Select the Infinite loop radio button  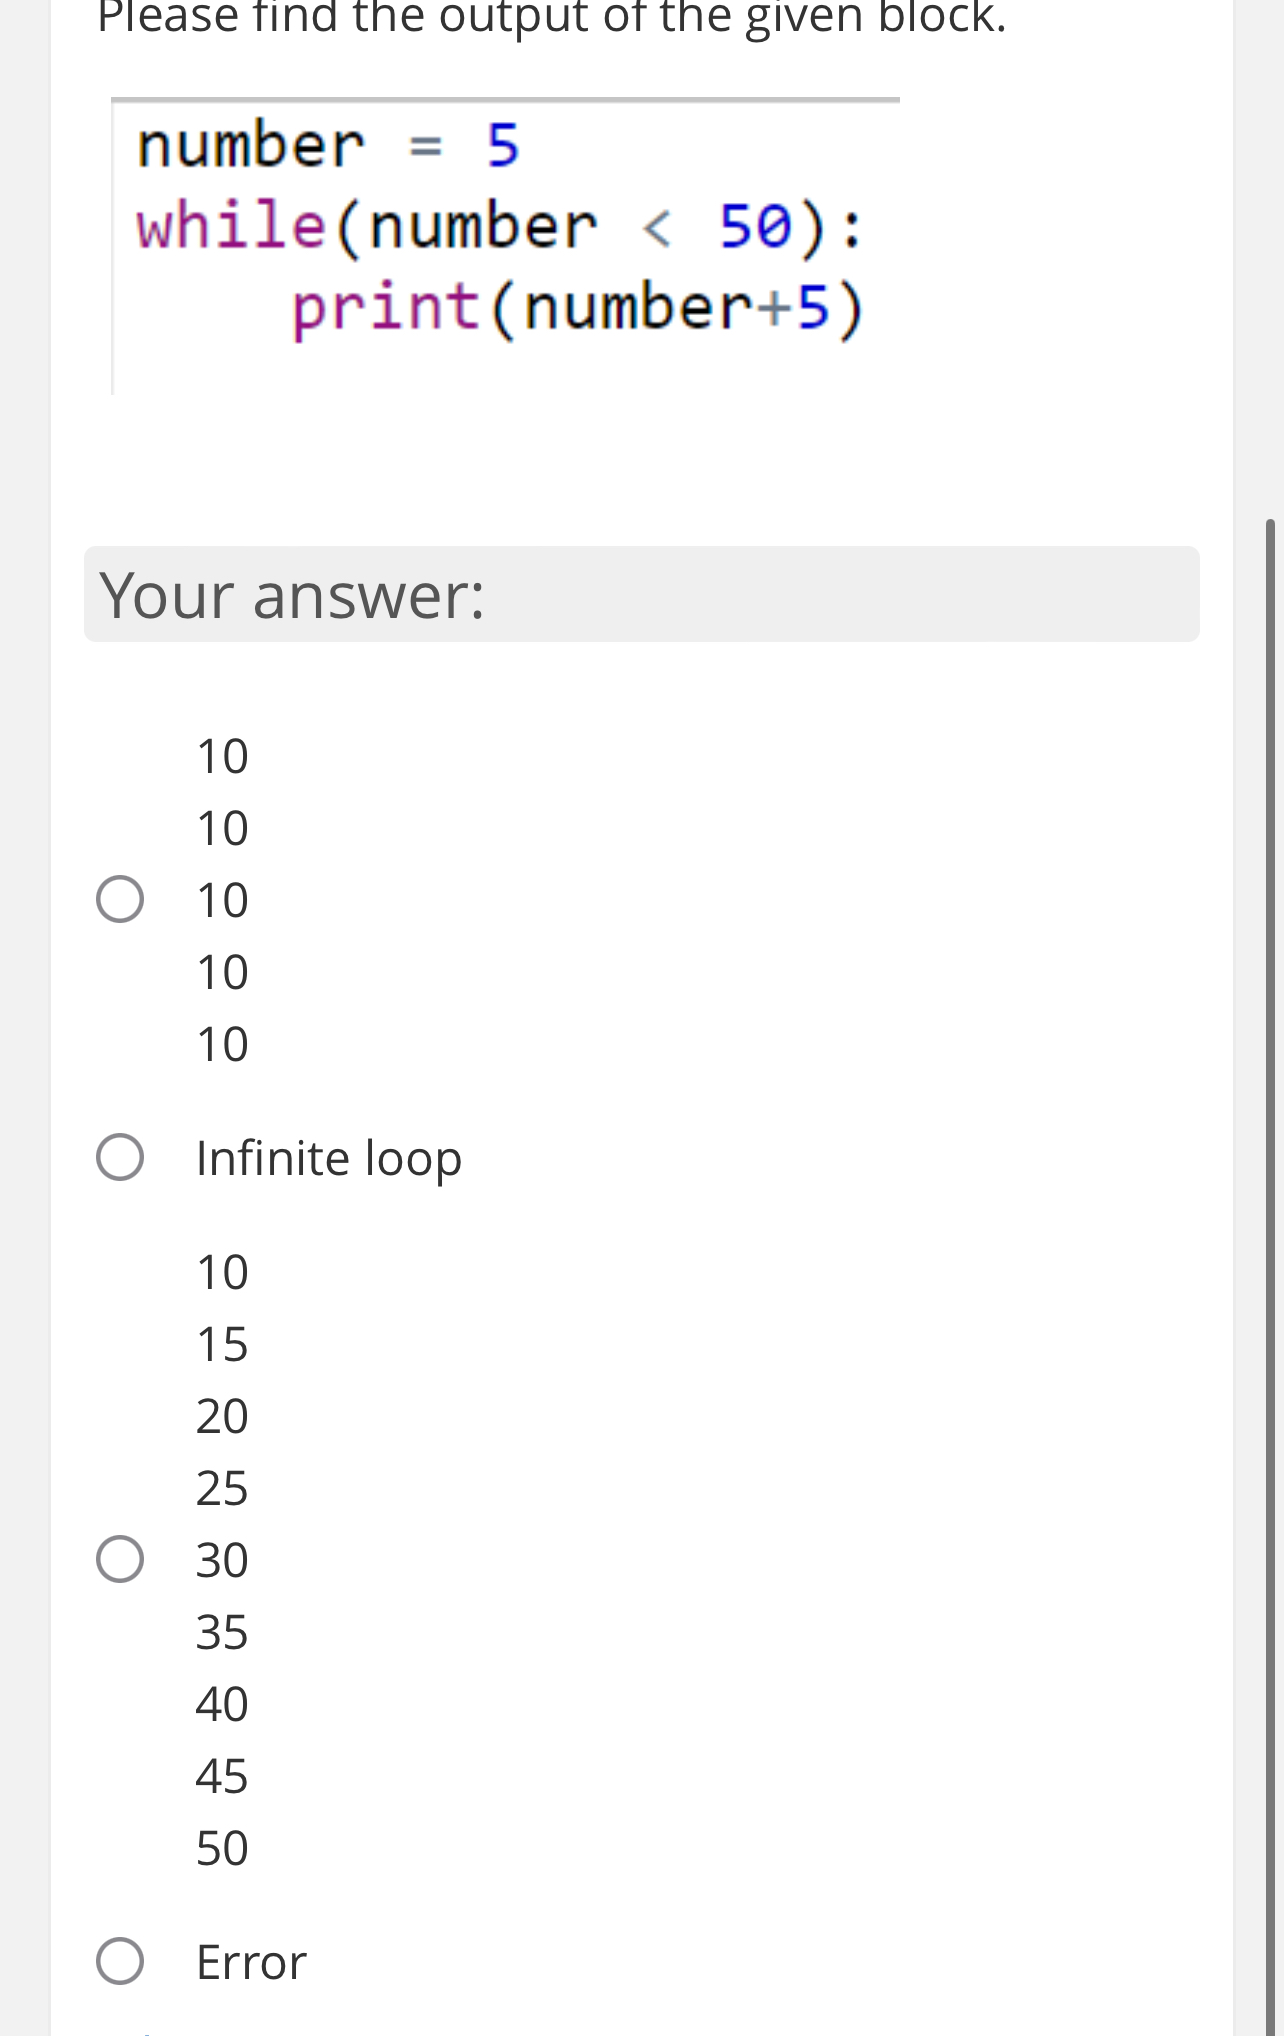coord(119,1157)
